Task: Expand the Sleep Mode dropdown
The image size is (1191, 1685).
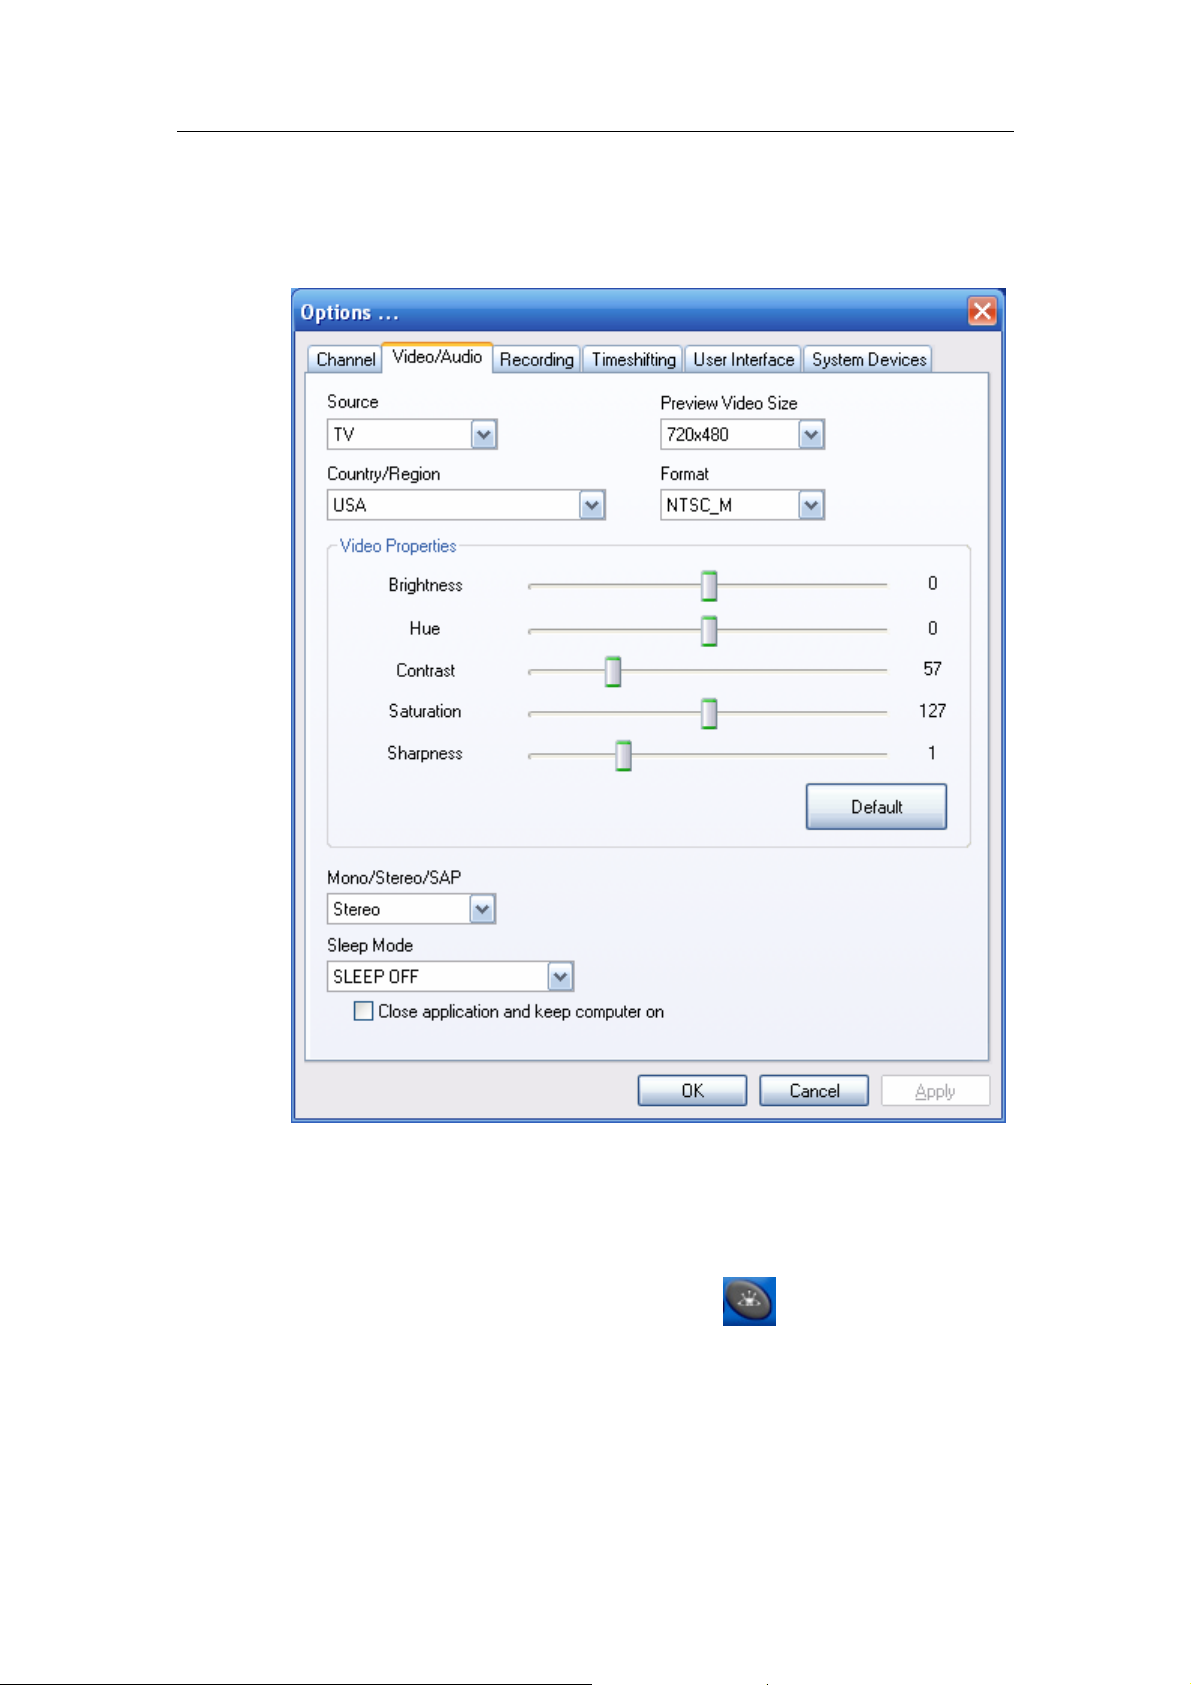Action: [x=450, y=976]
